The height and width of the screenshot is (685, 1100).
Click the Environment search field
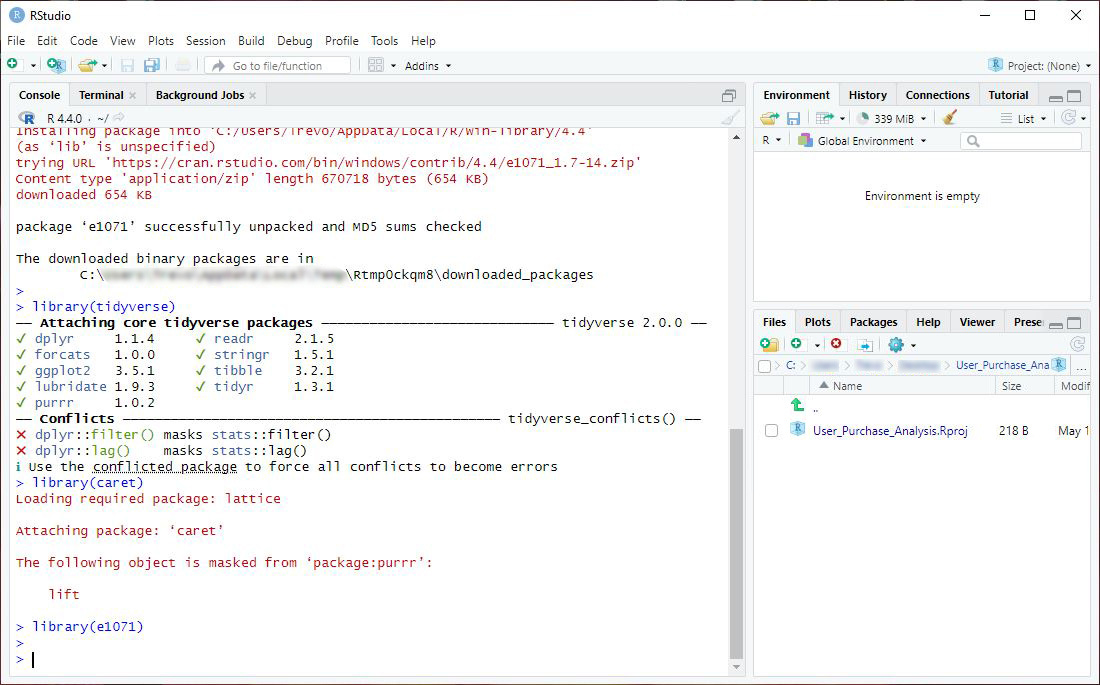pyautogui.click(x=1021, y=141)
